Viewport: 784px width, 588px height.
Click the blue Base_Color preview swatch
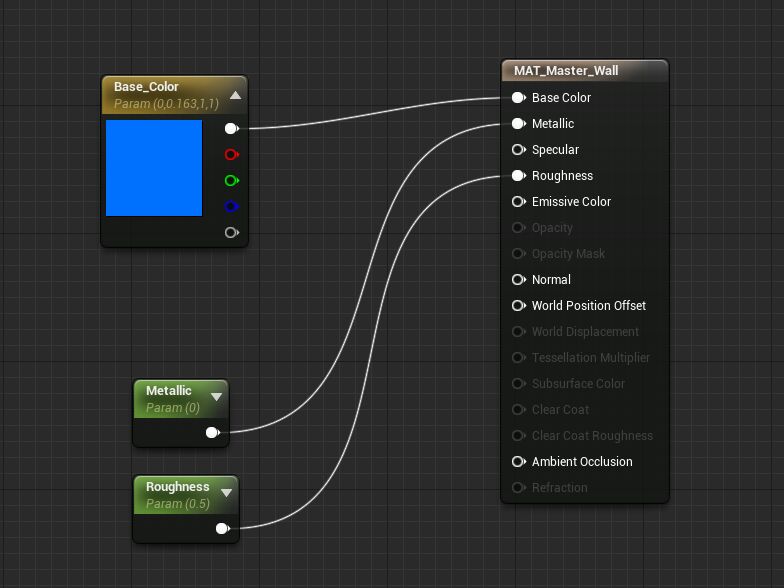coord(154,168)
